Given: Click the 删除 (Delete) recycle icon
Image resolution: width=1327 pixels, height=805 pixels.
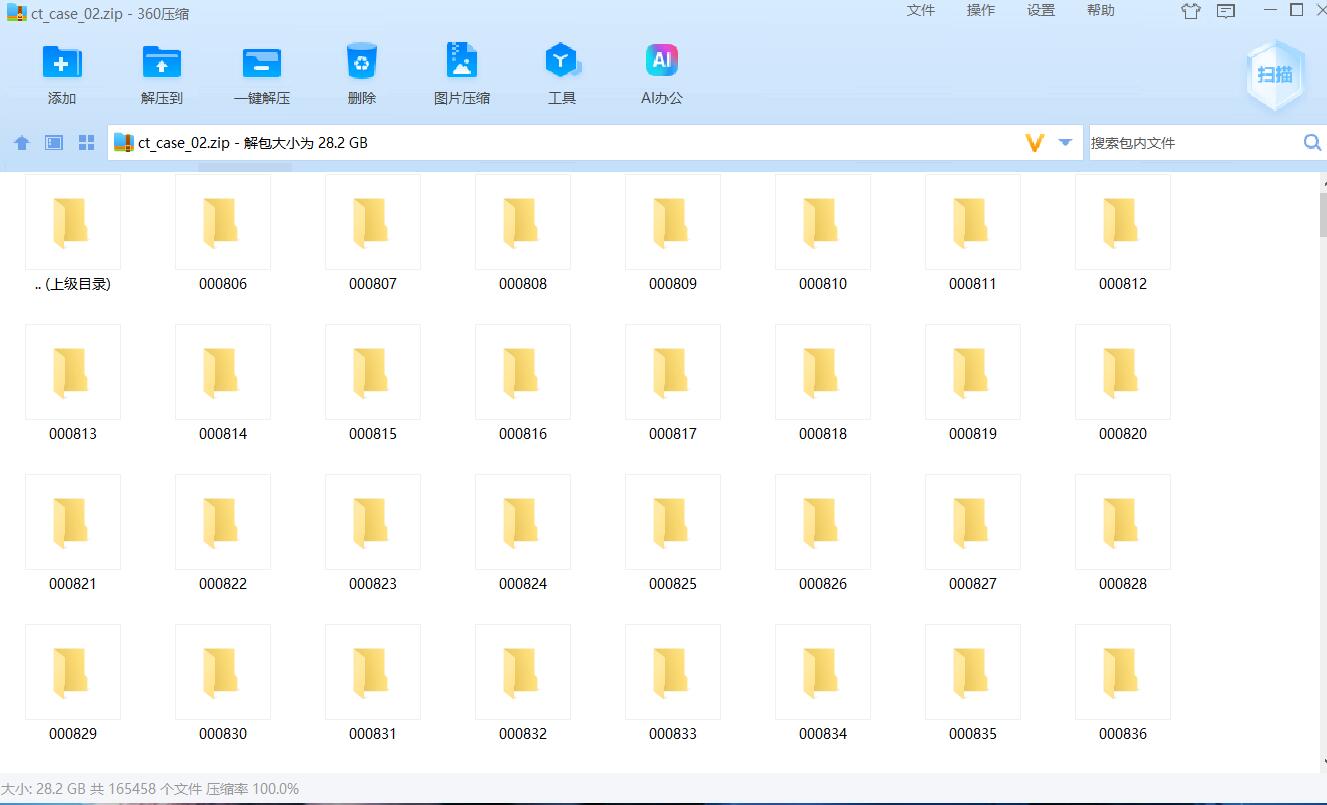Looking at the screenshot, I should 361,63.
